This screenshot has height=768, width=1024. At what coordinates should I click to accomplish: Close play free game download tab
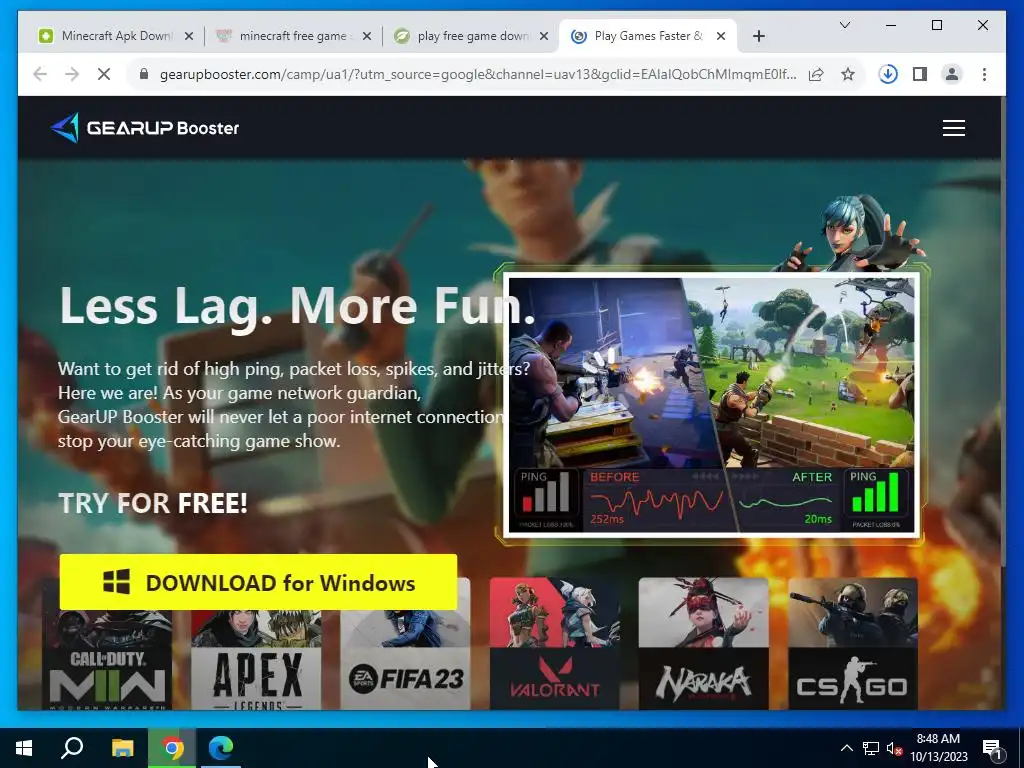point(543,36)
